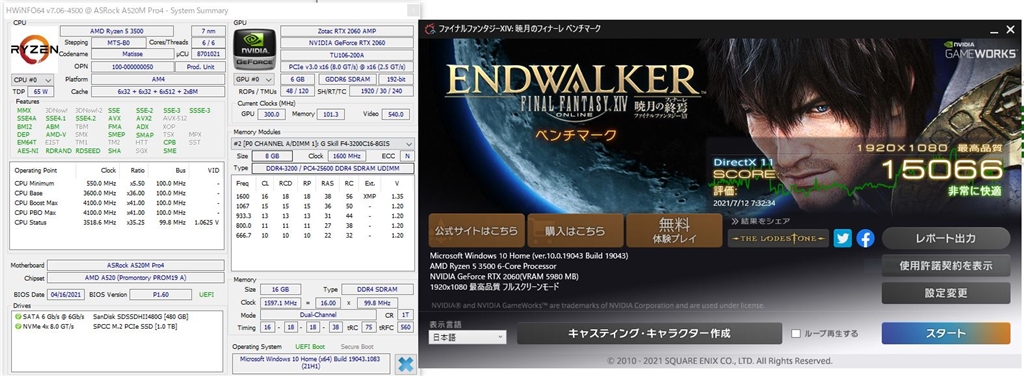The image size is (1024, 376).
Task: Click the Facebook share icon
Action: (865, 238)
